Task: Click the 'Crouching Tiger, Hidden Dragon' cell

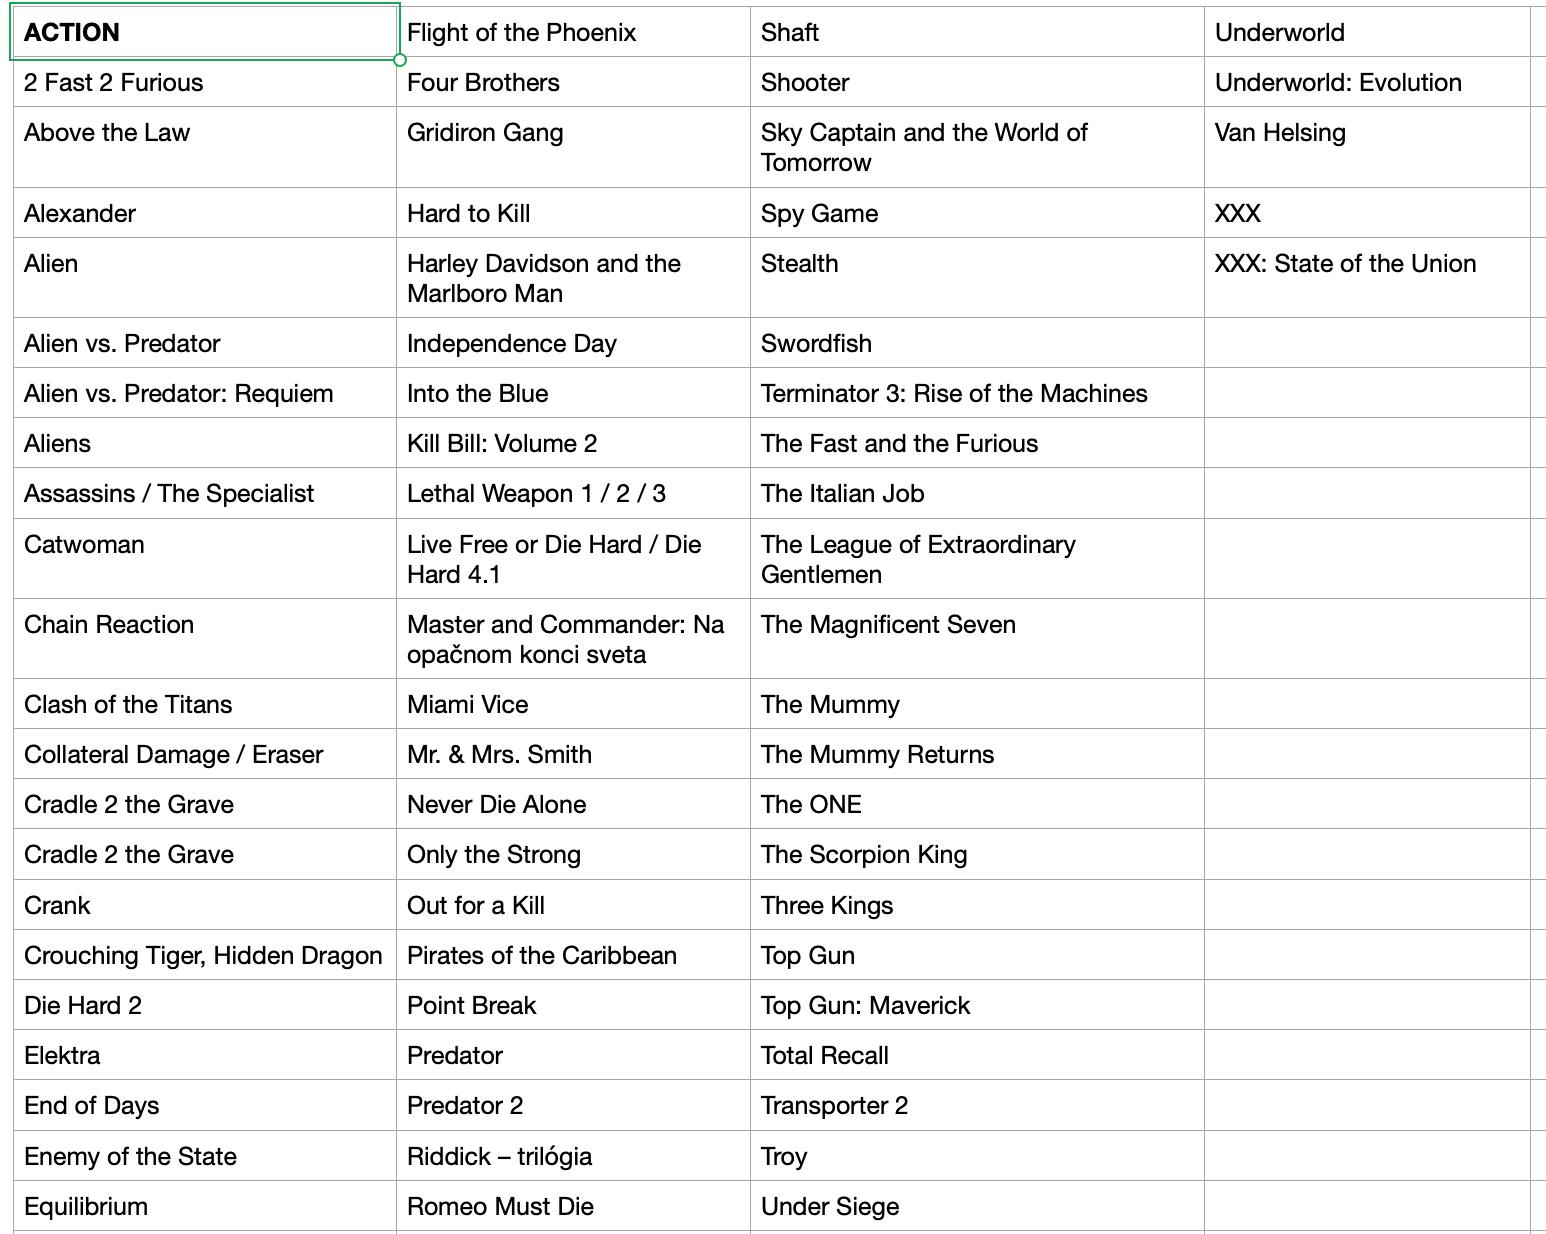Action: point(204,955)
